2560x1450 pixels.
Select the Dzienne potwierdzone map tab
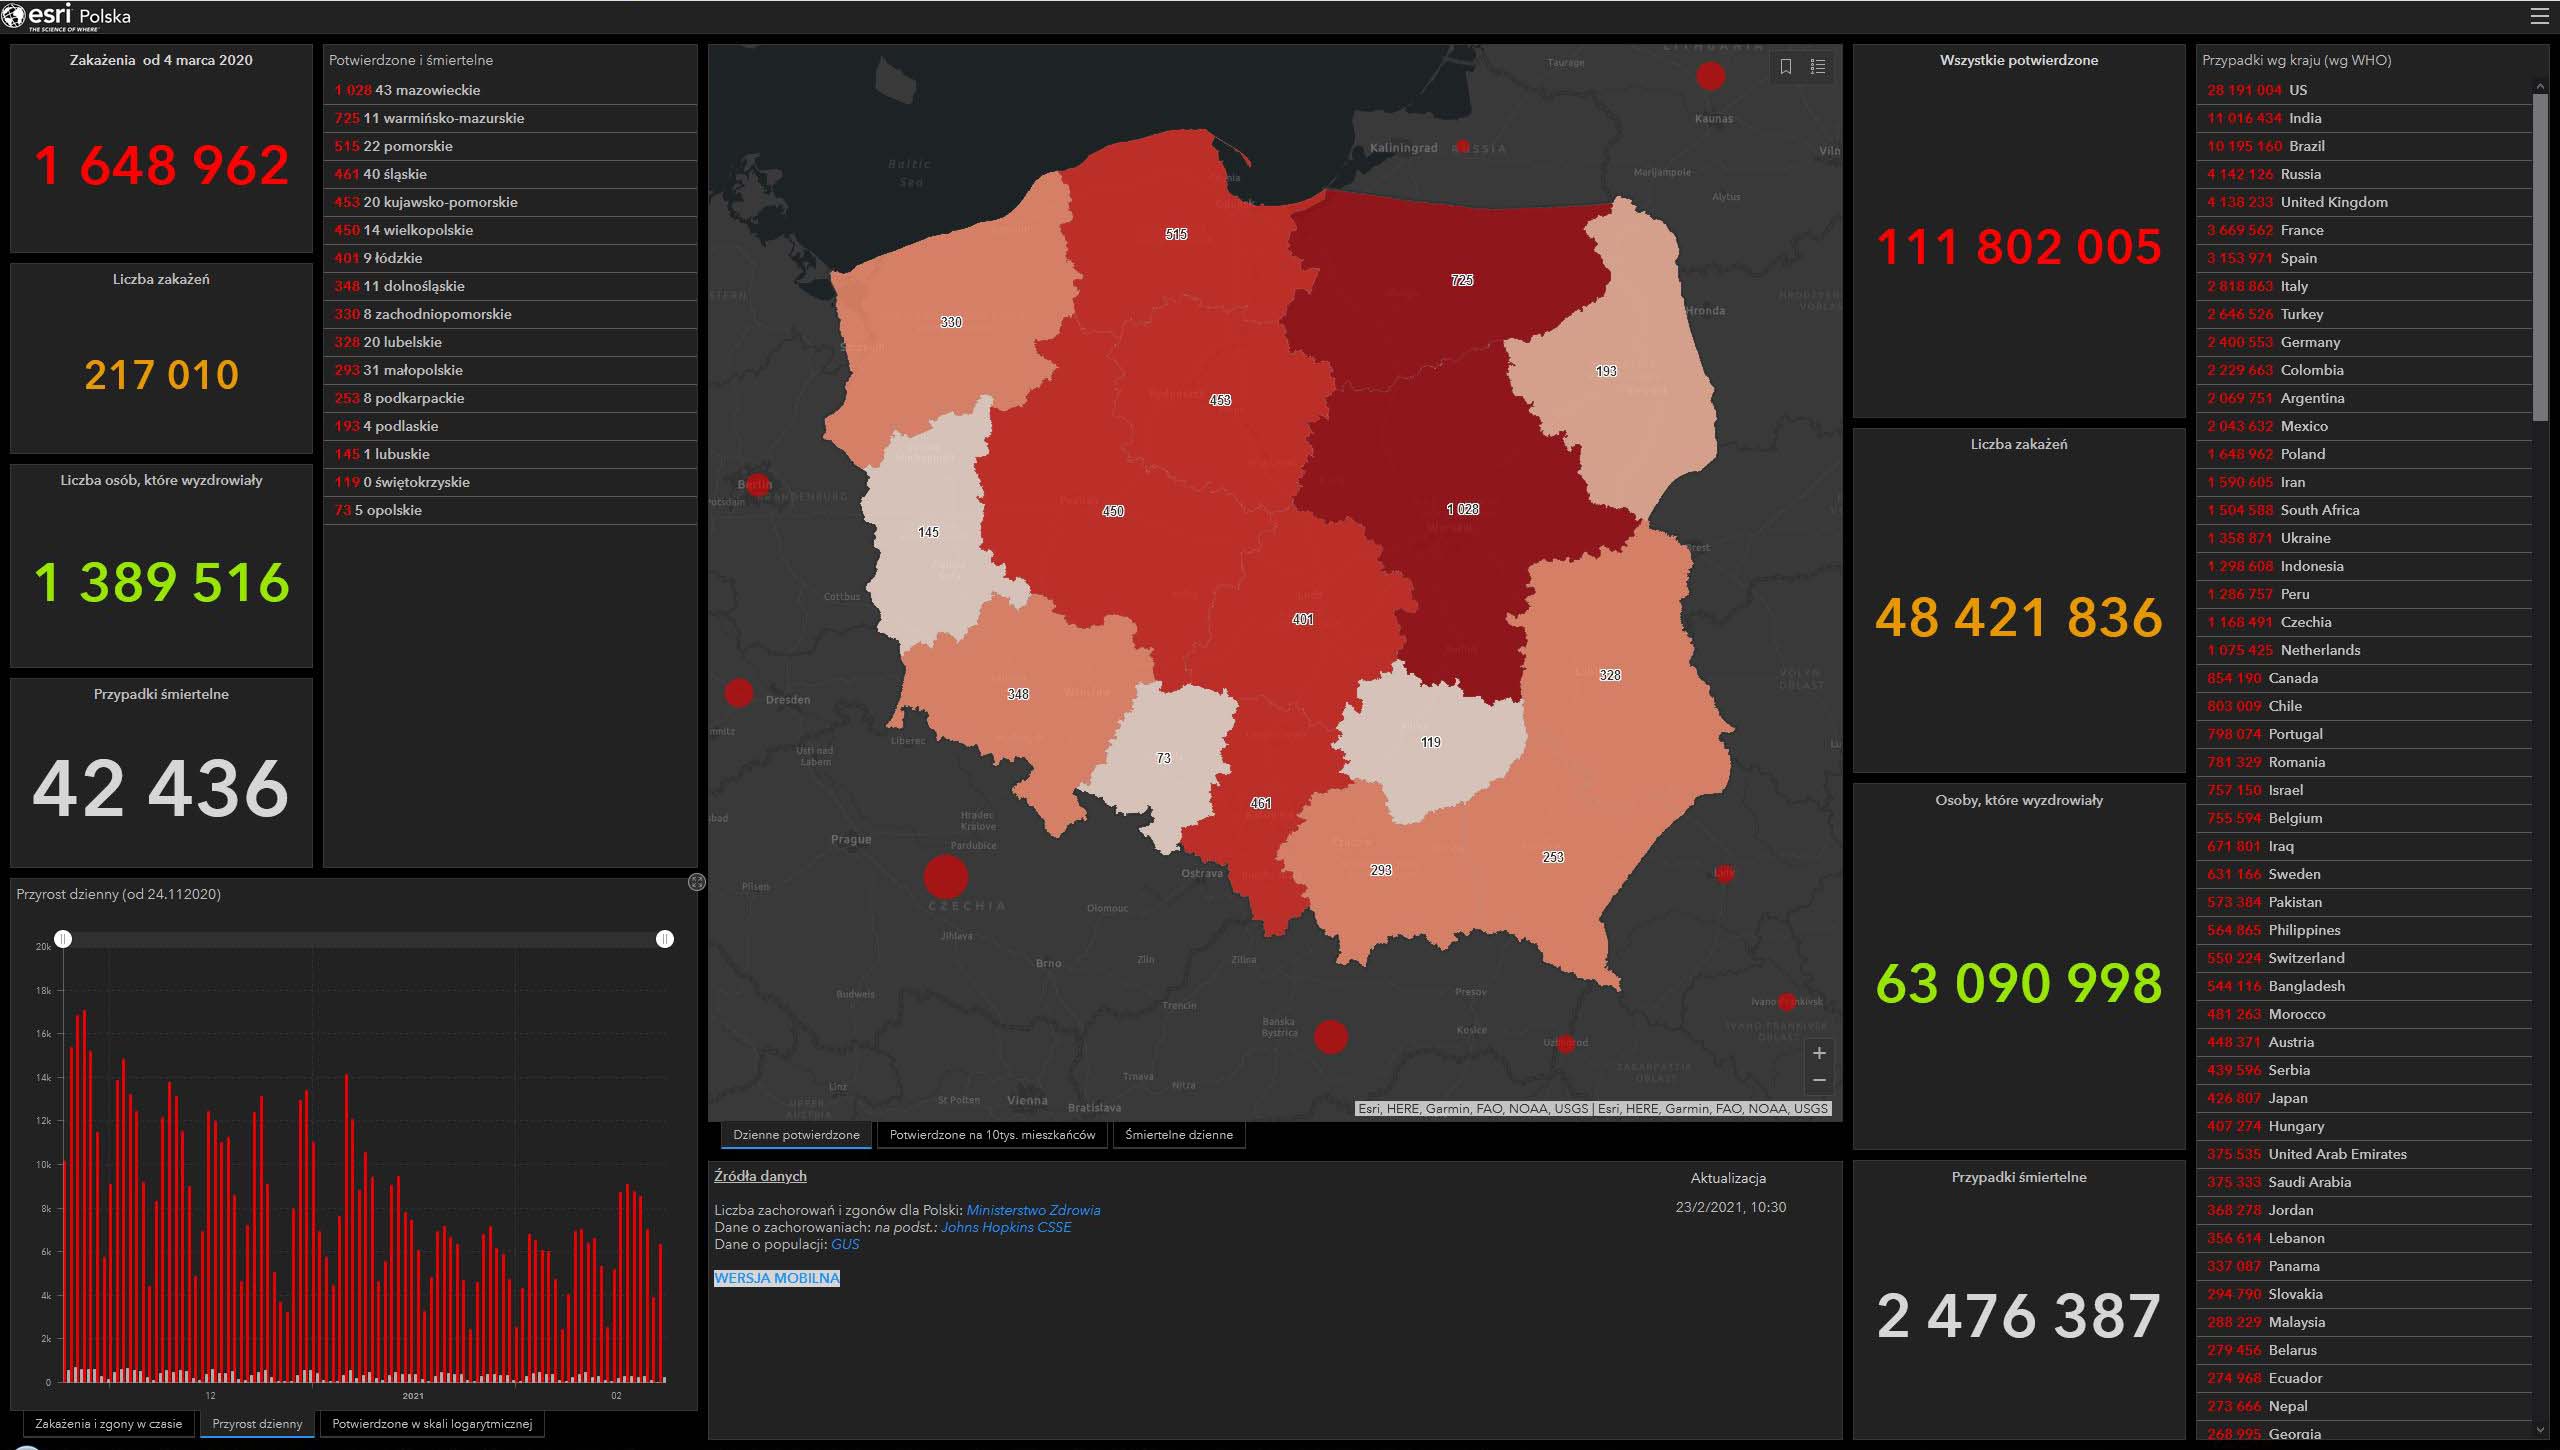coord(796,1135)
